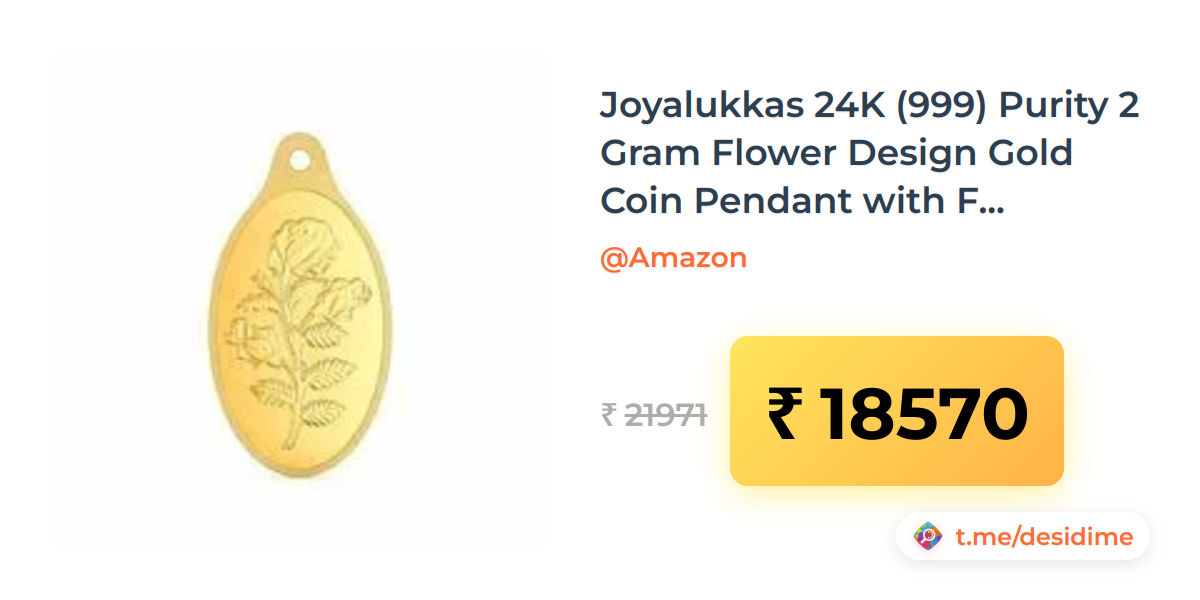Click the 18570 price number
Screen dimensions: 1200x600
[x=923, y=414]
